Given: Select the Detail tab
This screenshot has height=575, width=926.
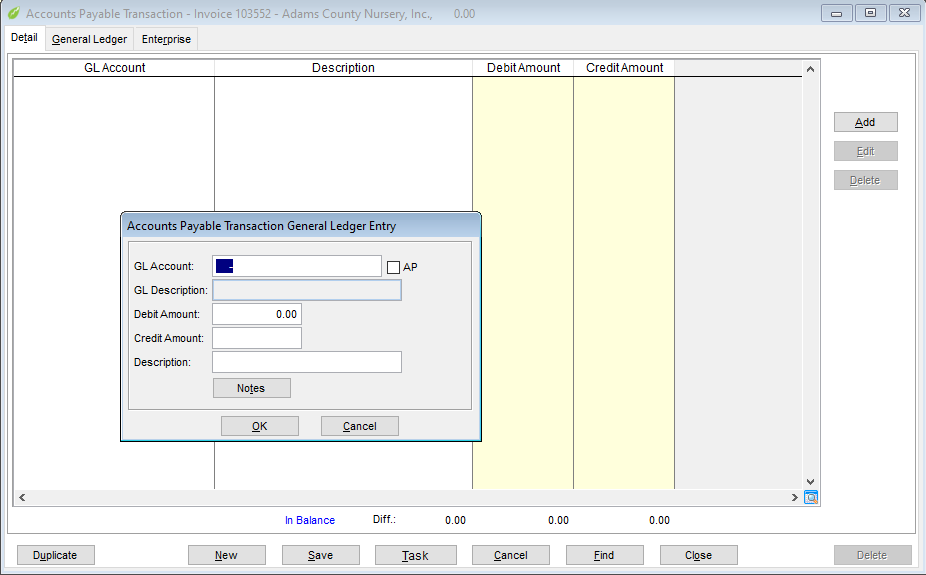Looking at the screenshot, I should click(x=24, y=38).
